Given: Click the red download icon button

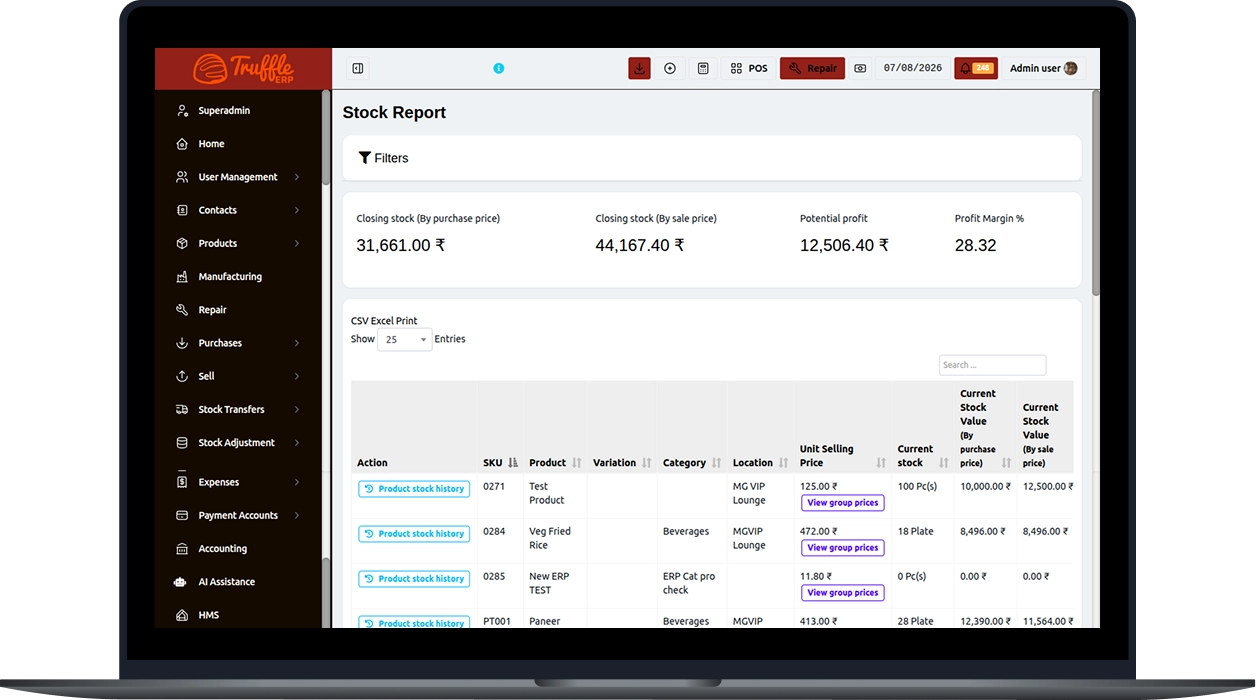Looking at the screenshot, I should [639, 68].
